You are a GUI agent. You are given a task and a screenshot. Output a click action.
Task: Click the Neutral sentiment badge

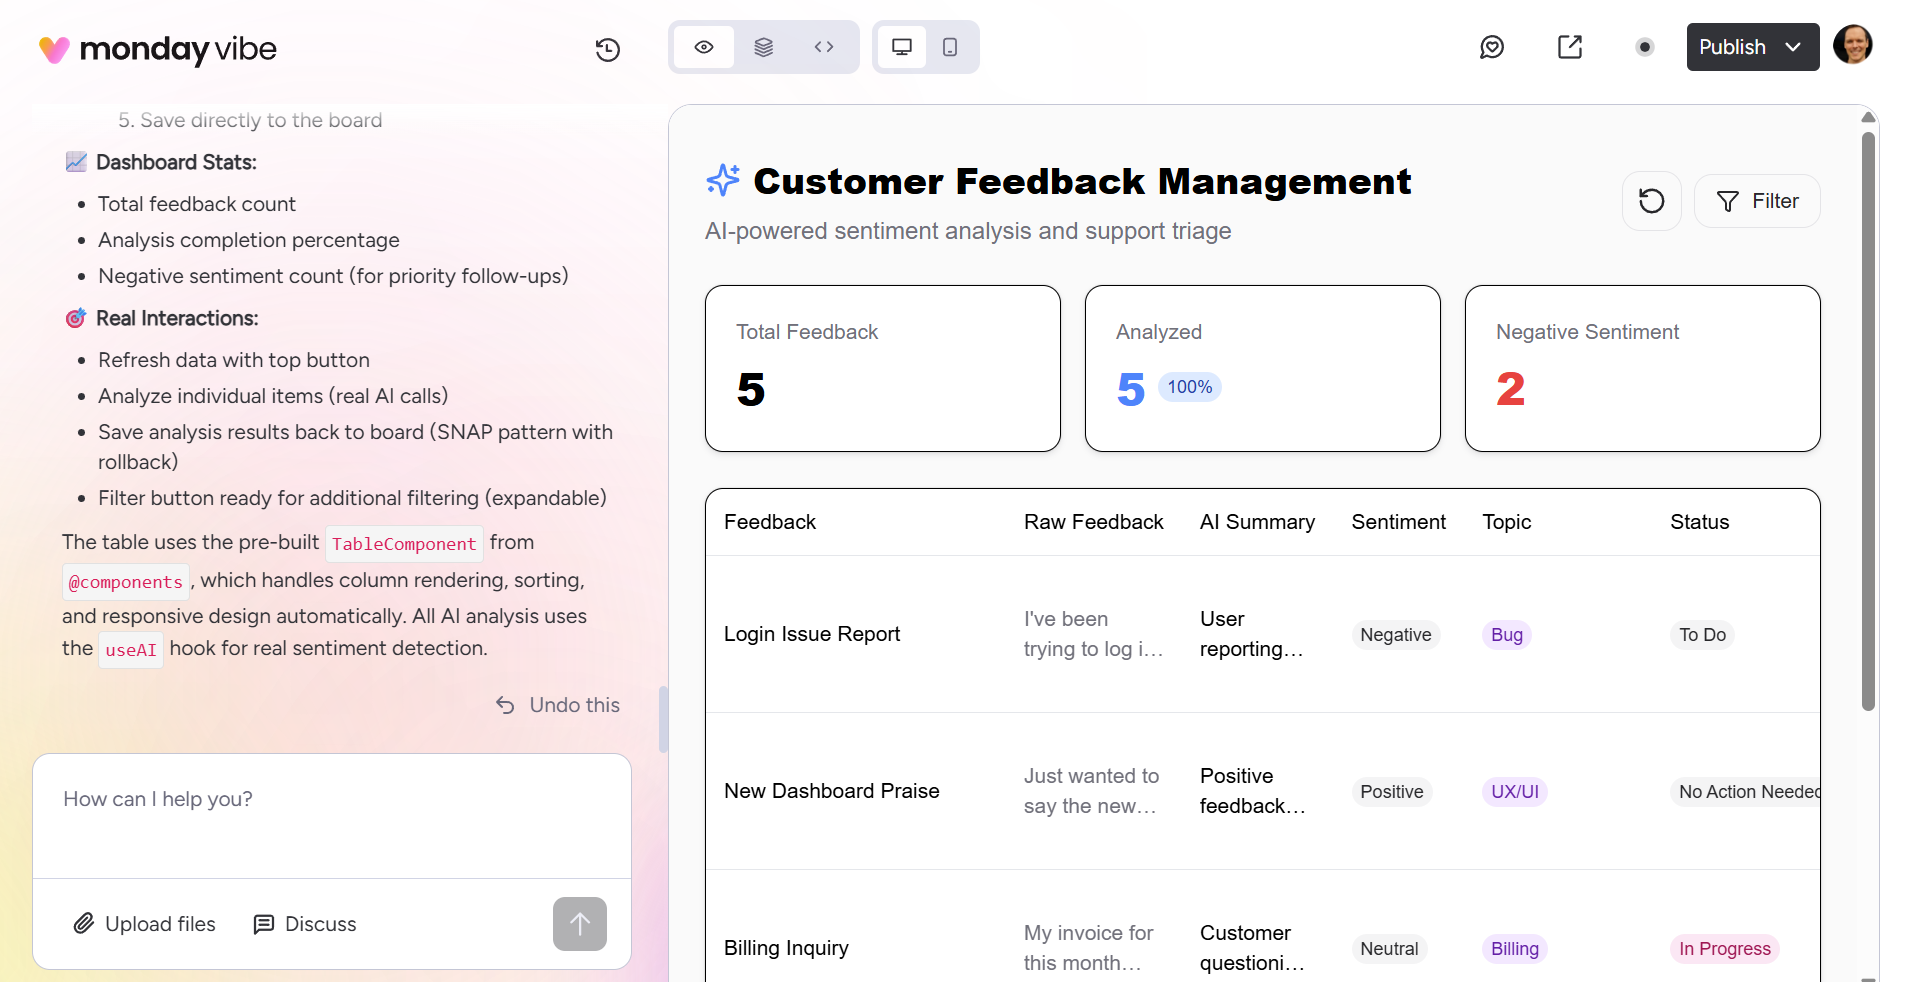point(1389,949)
